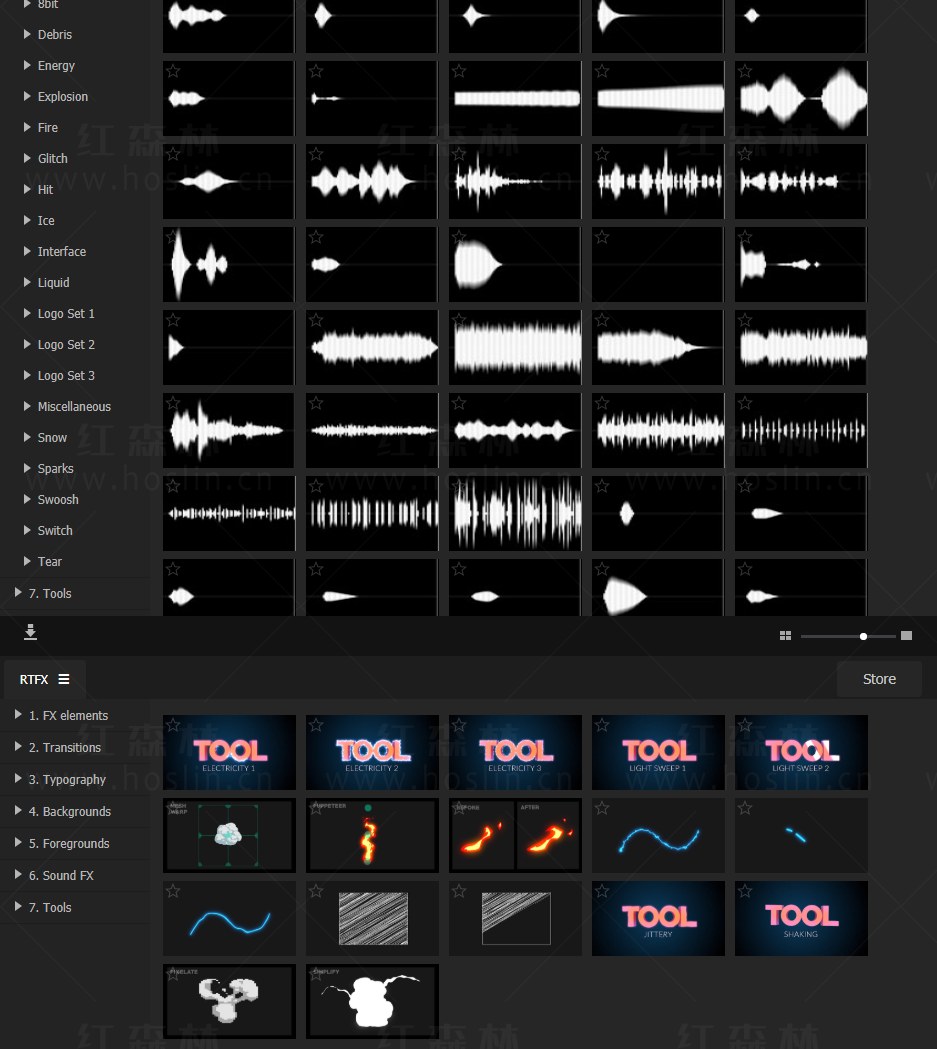Select the TOOL Electricity 3 thumbnail

[515, 753]
